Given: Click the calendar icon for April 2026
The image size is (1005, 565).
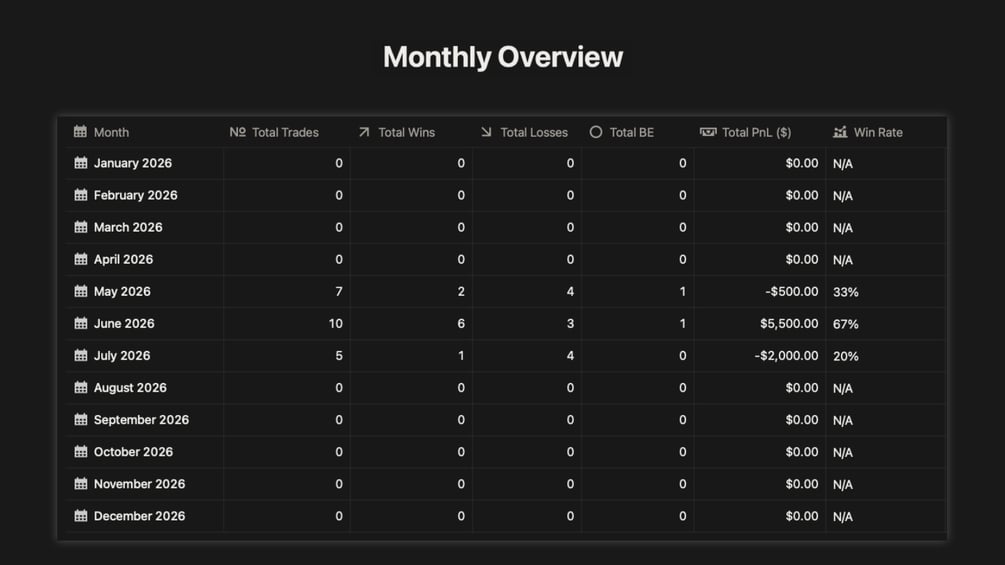Looking at the screenshot, I should (81, 259).
